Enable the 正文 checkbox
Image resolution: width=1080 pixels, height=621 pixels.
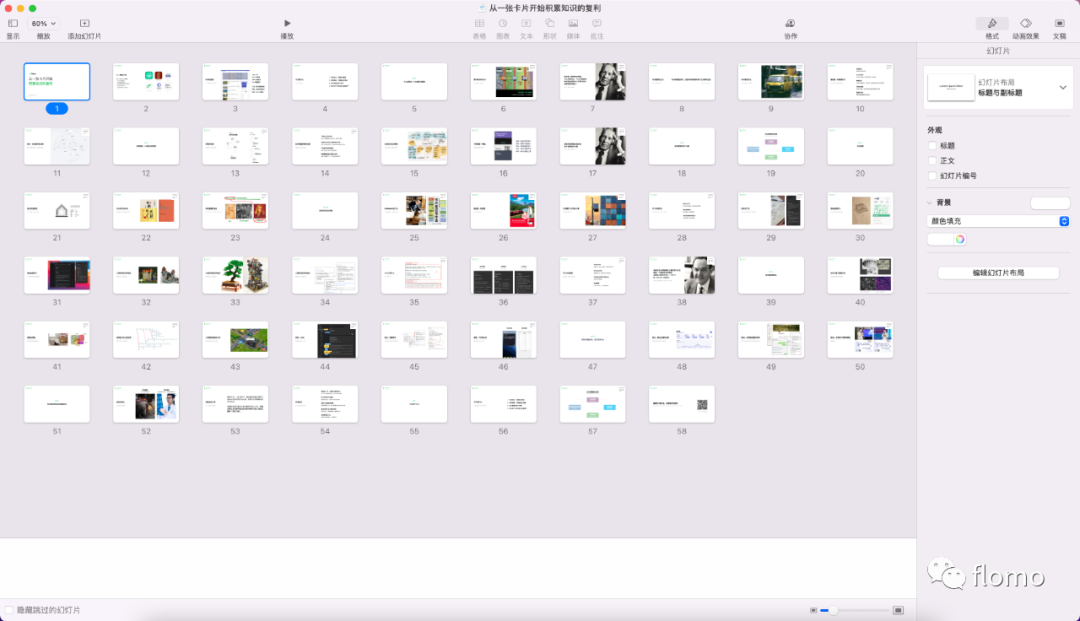click(x=933, y=161)
